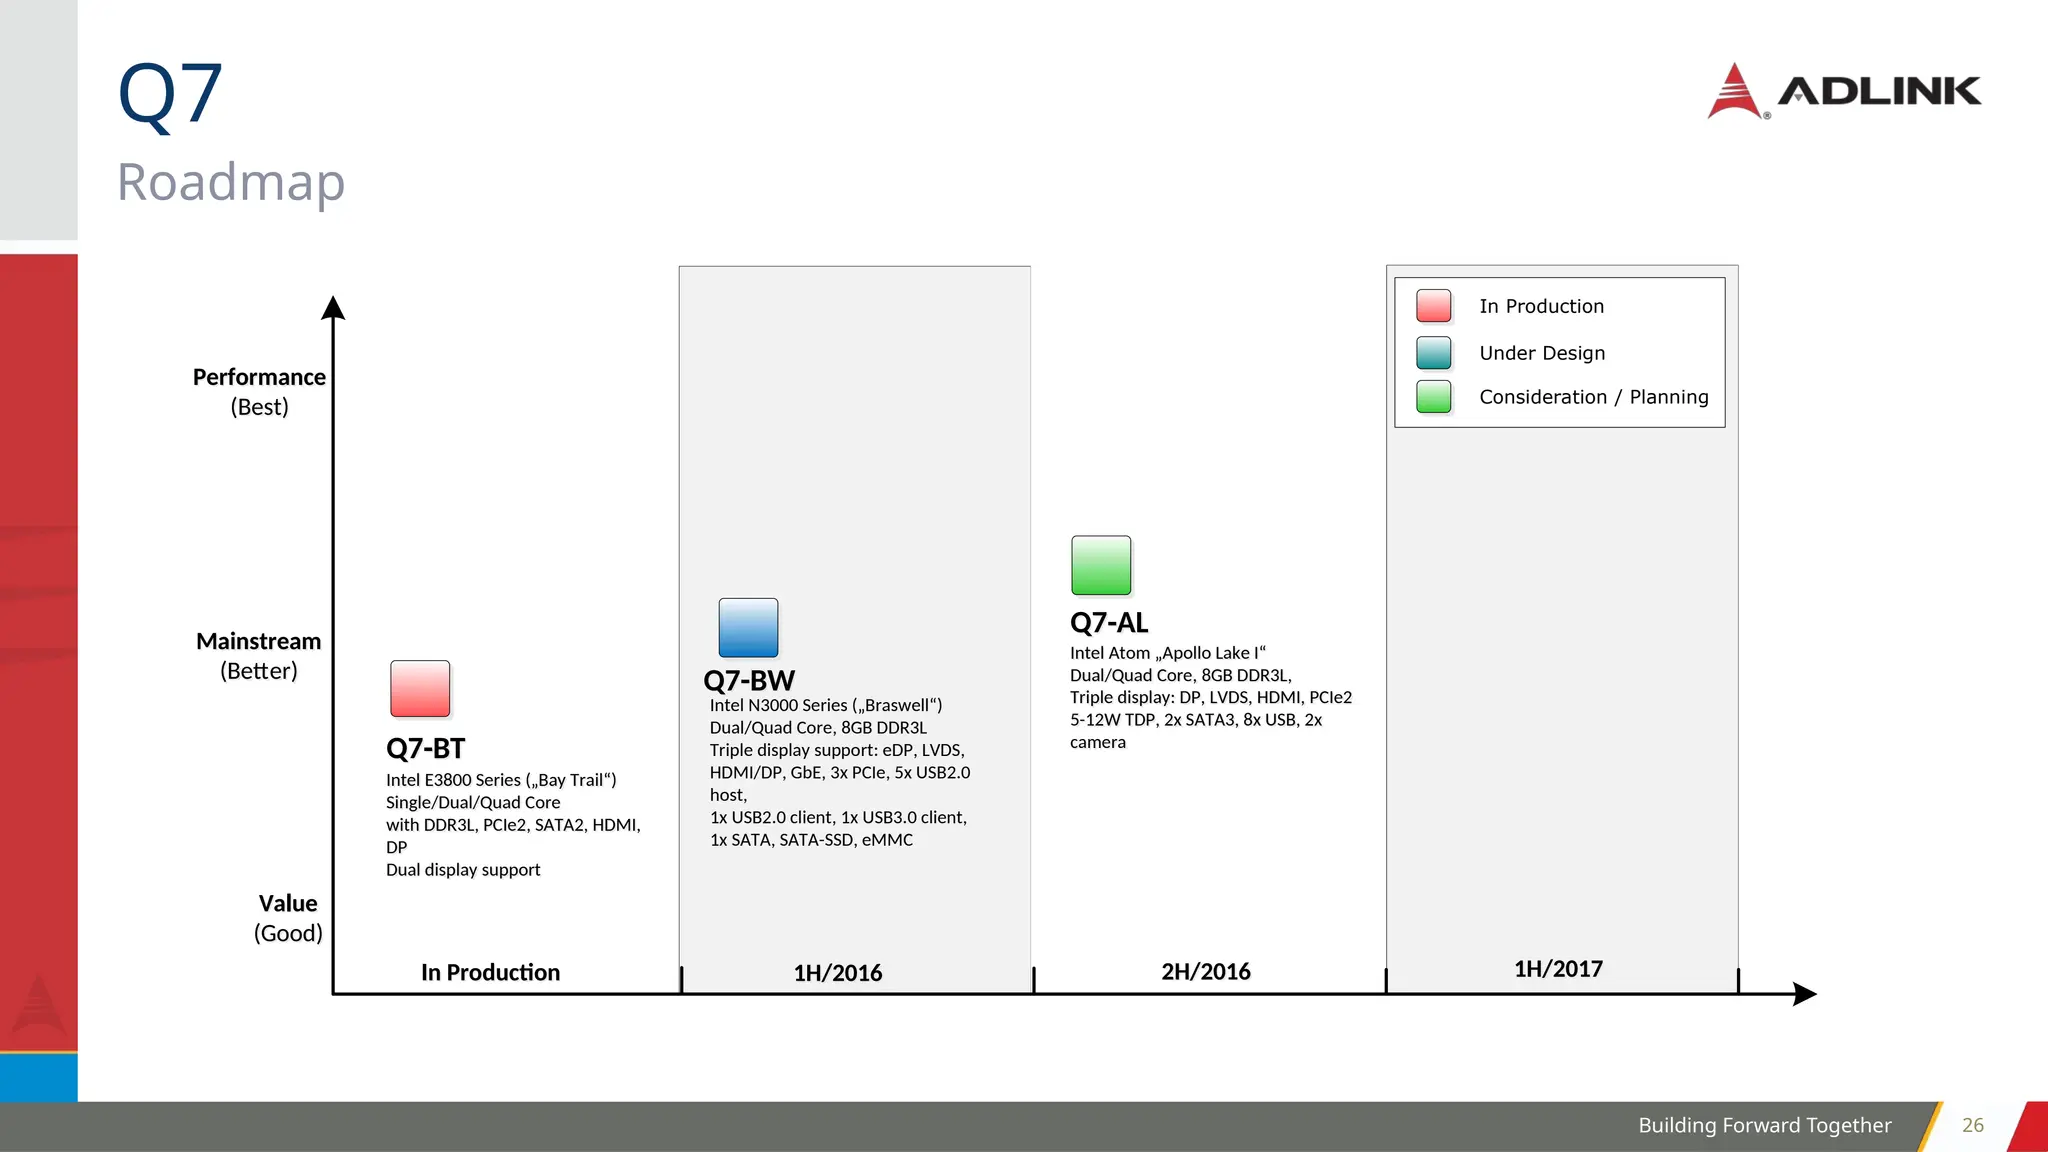This screenshot has height=1152, width=2048.
Task: Select the Q7-BT product heading
Action: (426, 748)
